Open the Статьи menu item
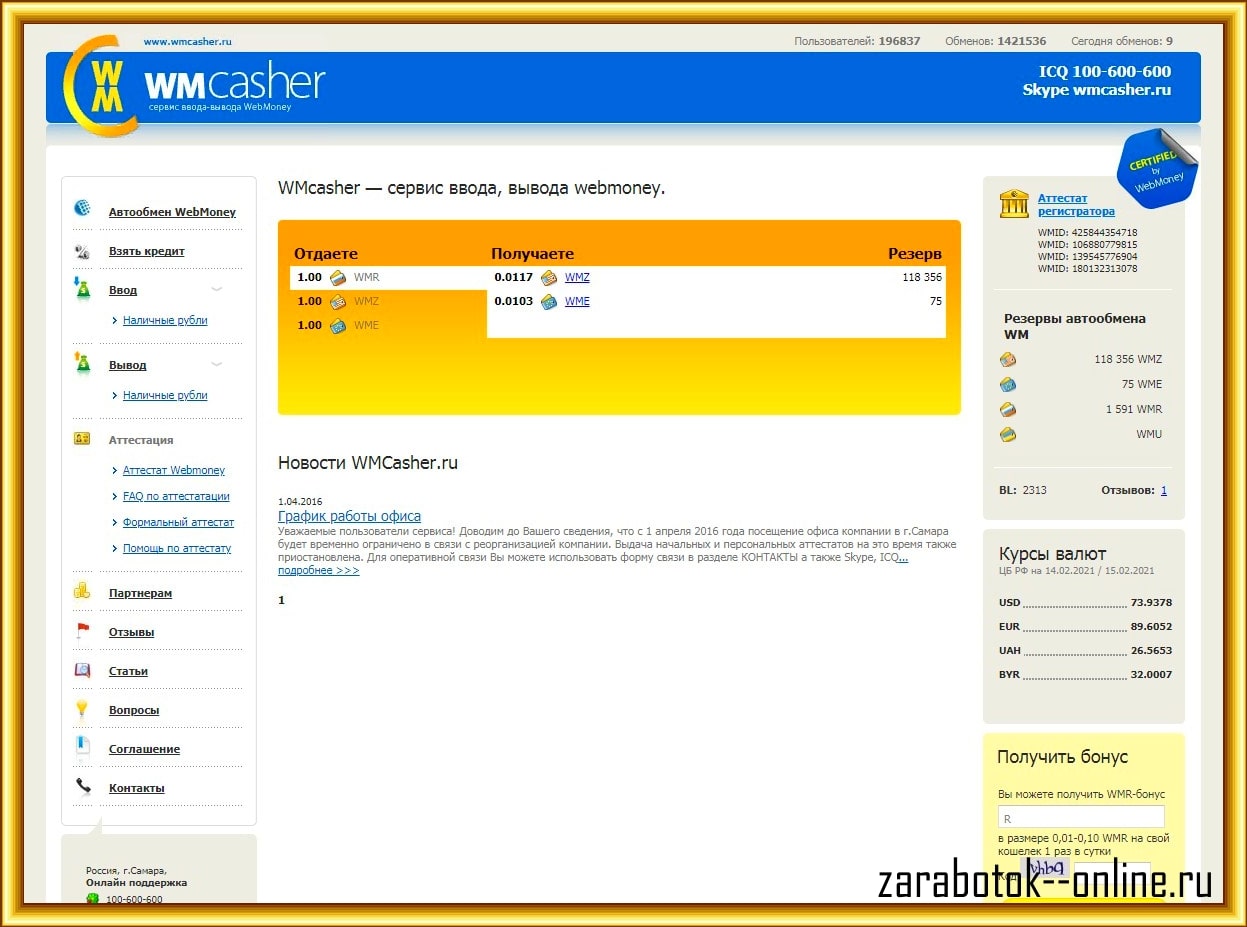 click(x=128, y=671)
